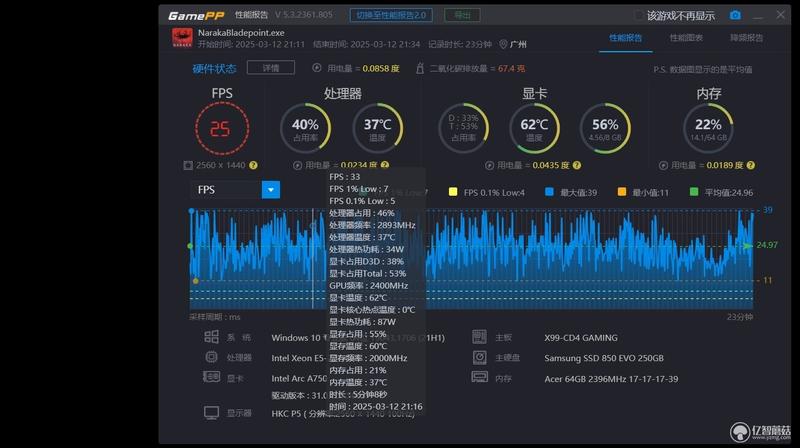The width and height of the screenshot is (800, 448).
Task: Click the X99-CD4 GAMING motherboard text
Action: 581,338
